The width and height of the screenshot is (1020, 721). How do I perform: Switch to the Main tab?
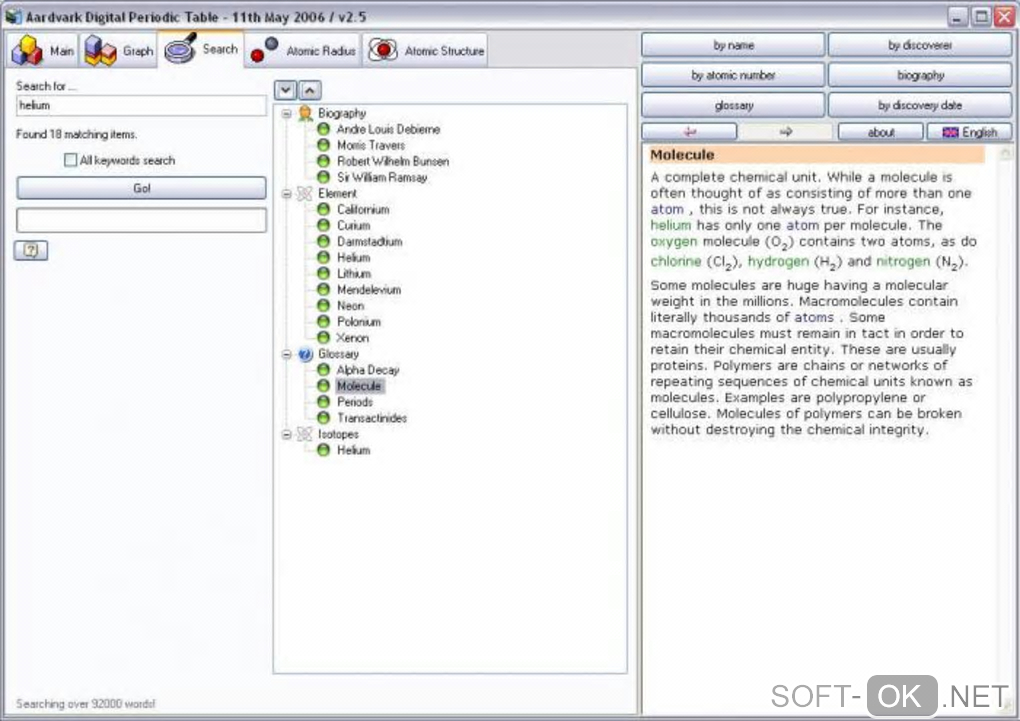coord(43,50)
